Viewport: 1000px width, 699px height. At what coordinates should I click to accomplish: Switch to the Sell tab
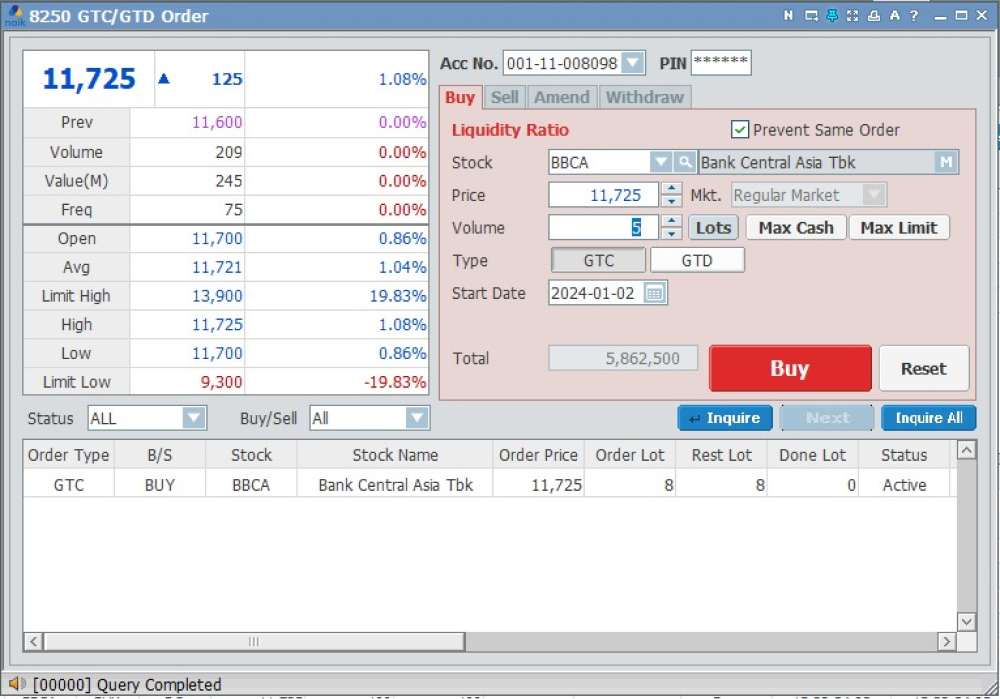click(x=505, y=97)
